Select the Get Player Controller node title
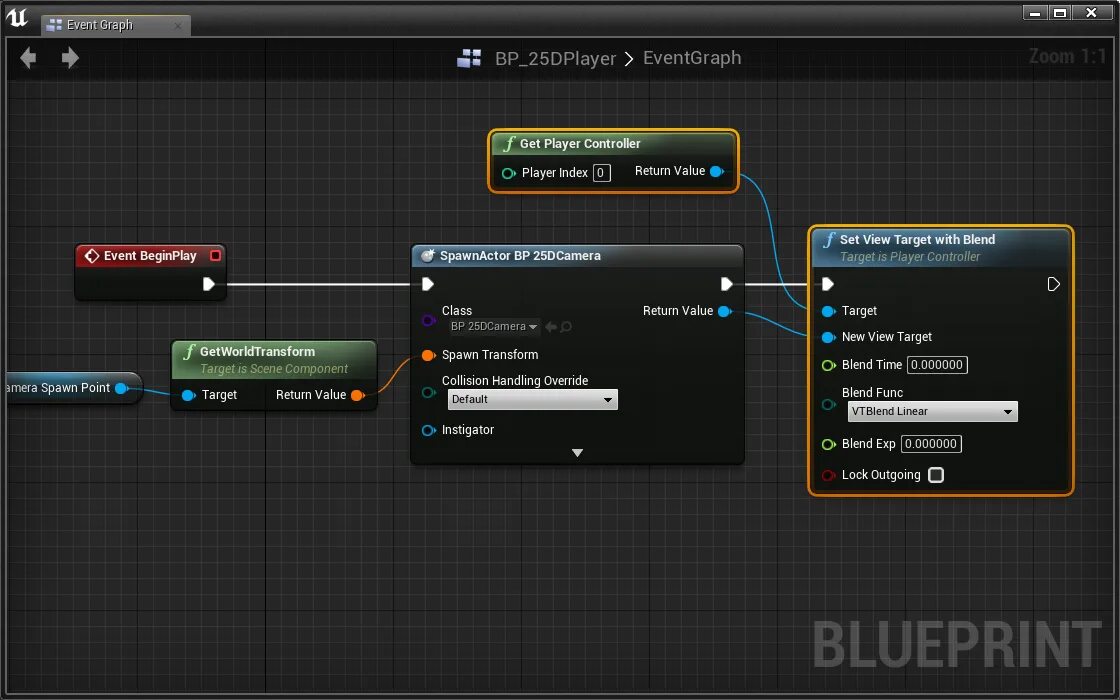Image resolution: width=1120 pixels, height=700 pixels. [580, 144]
